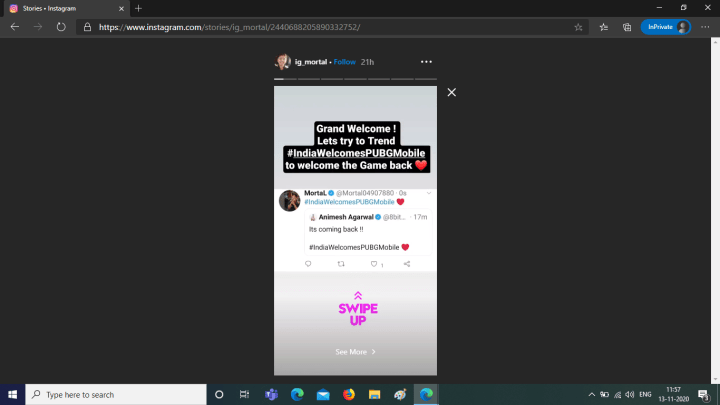Select the Stories Instagram tab
The width and height of the screenshot is (720, 405).
click(65, 8)
